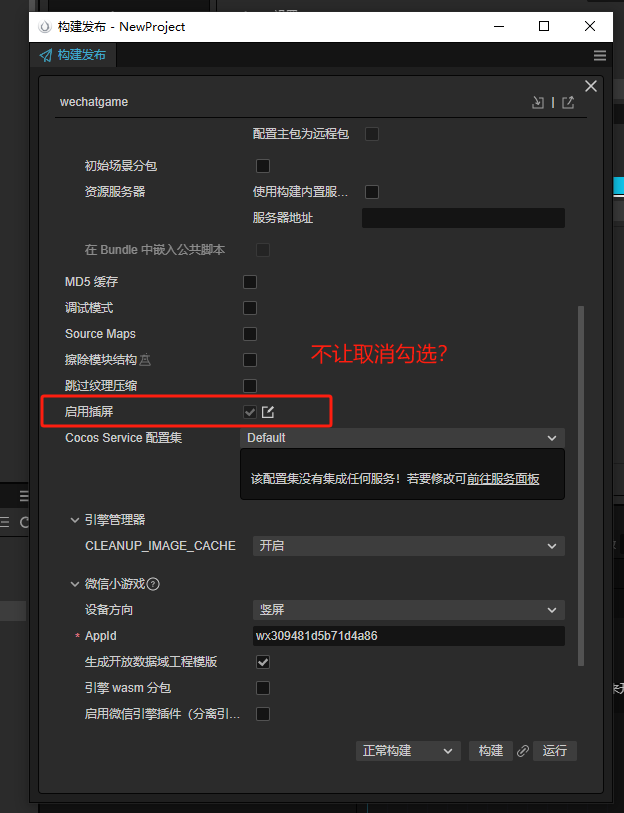Screen dimensions: 624x813
Task: Open 正常构建 build mode dropdown
Action: tap(408, 751)
